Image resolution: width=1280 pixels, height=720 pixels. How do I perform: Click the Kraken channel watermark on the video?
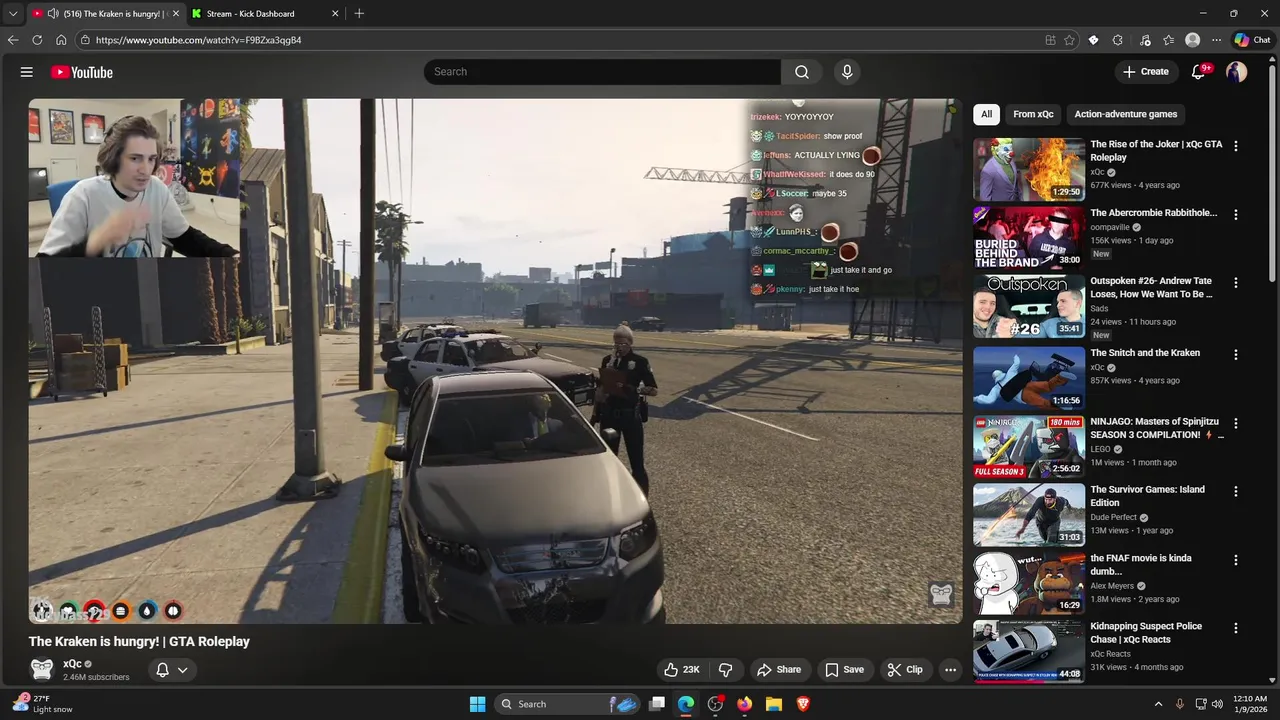(x=941, y=594)
